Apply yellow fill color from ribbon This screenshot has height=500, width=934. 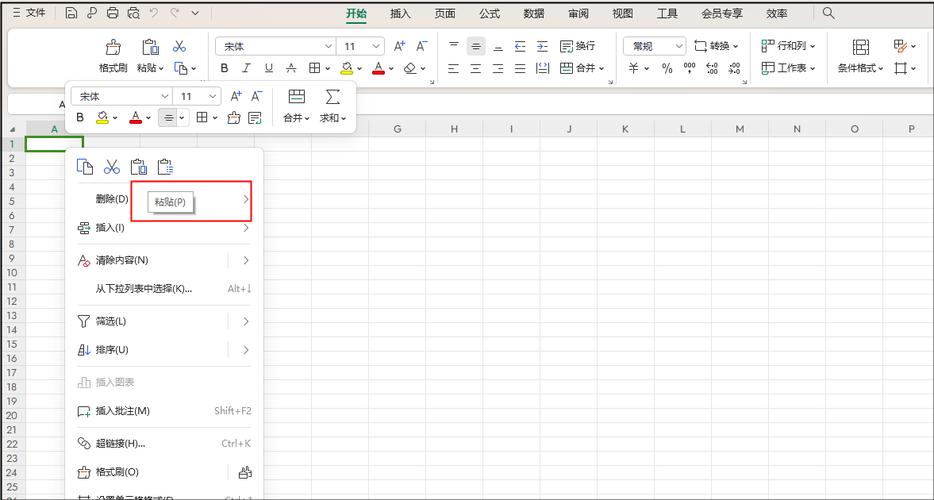pyautogui.click(x=347, y=69)
